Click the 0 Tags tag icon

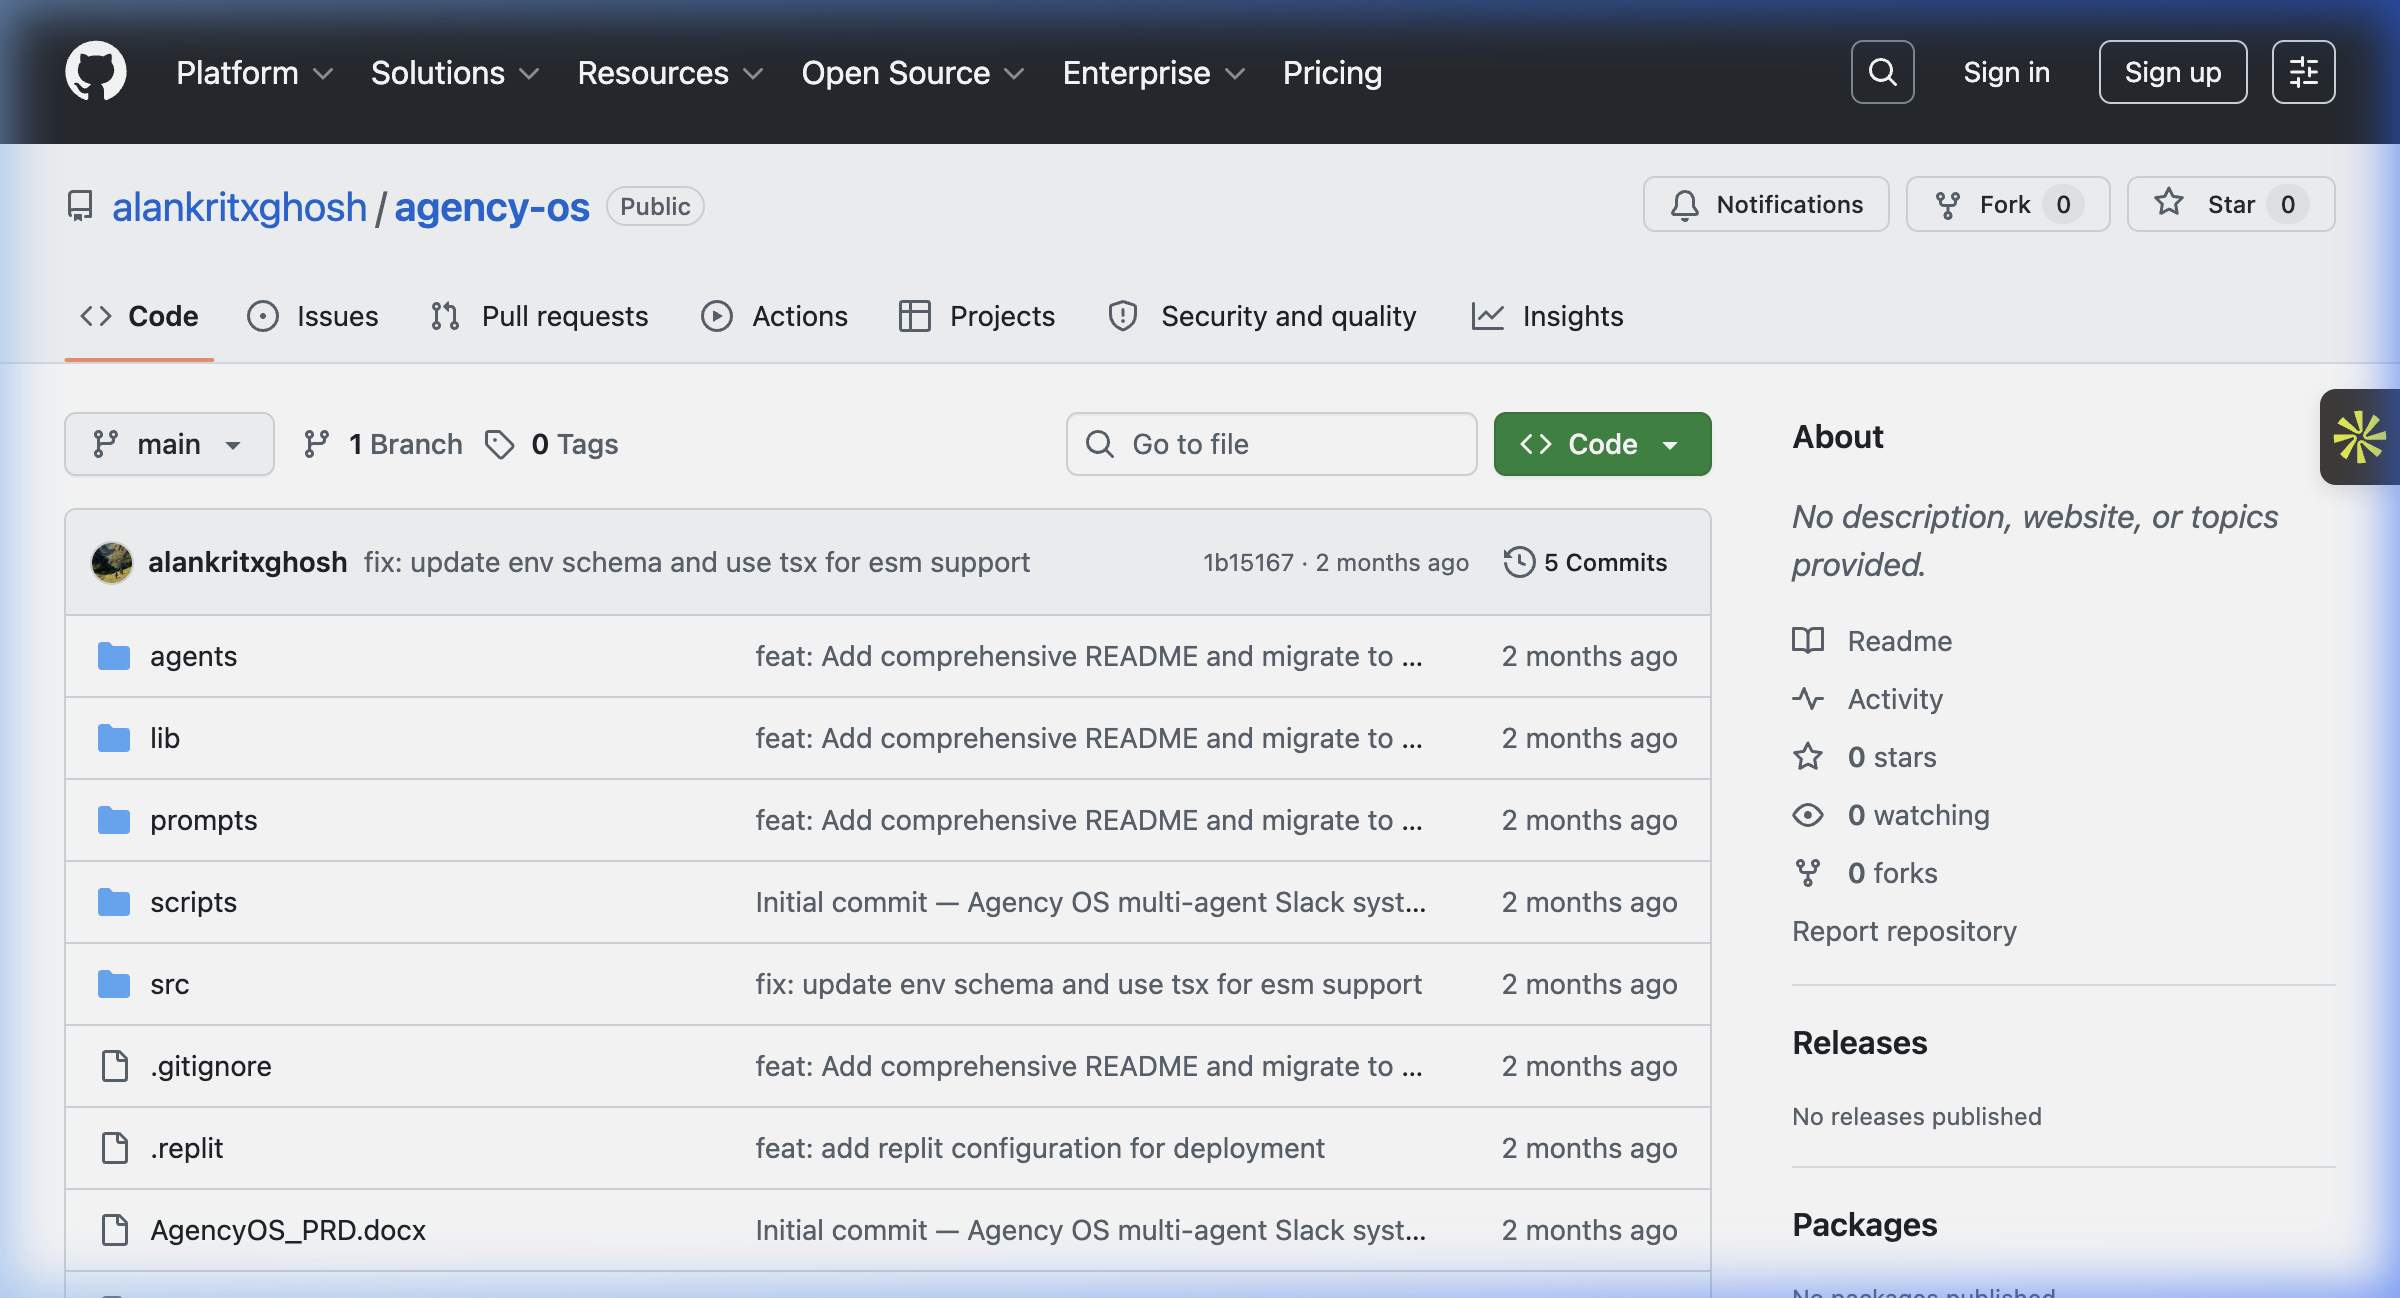coord(500,444)
